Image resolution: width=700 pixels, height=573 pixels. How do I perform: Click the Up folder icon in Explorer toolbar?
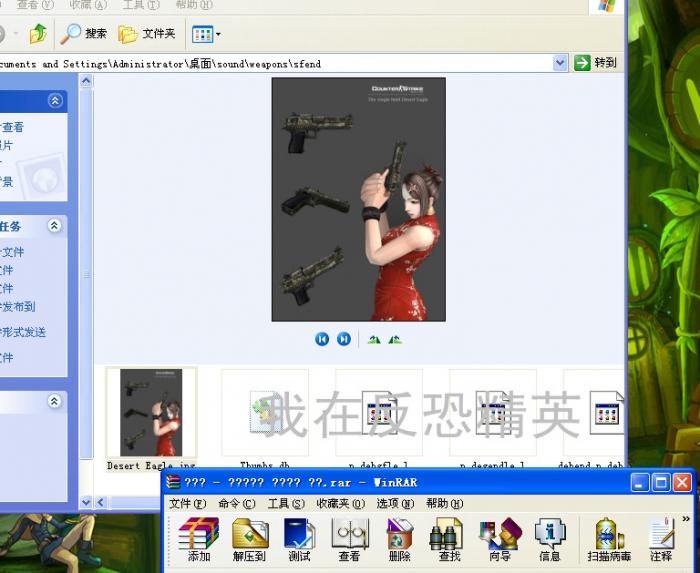point(38,33)
